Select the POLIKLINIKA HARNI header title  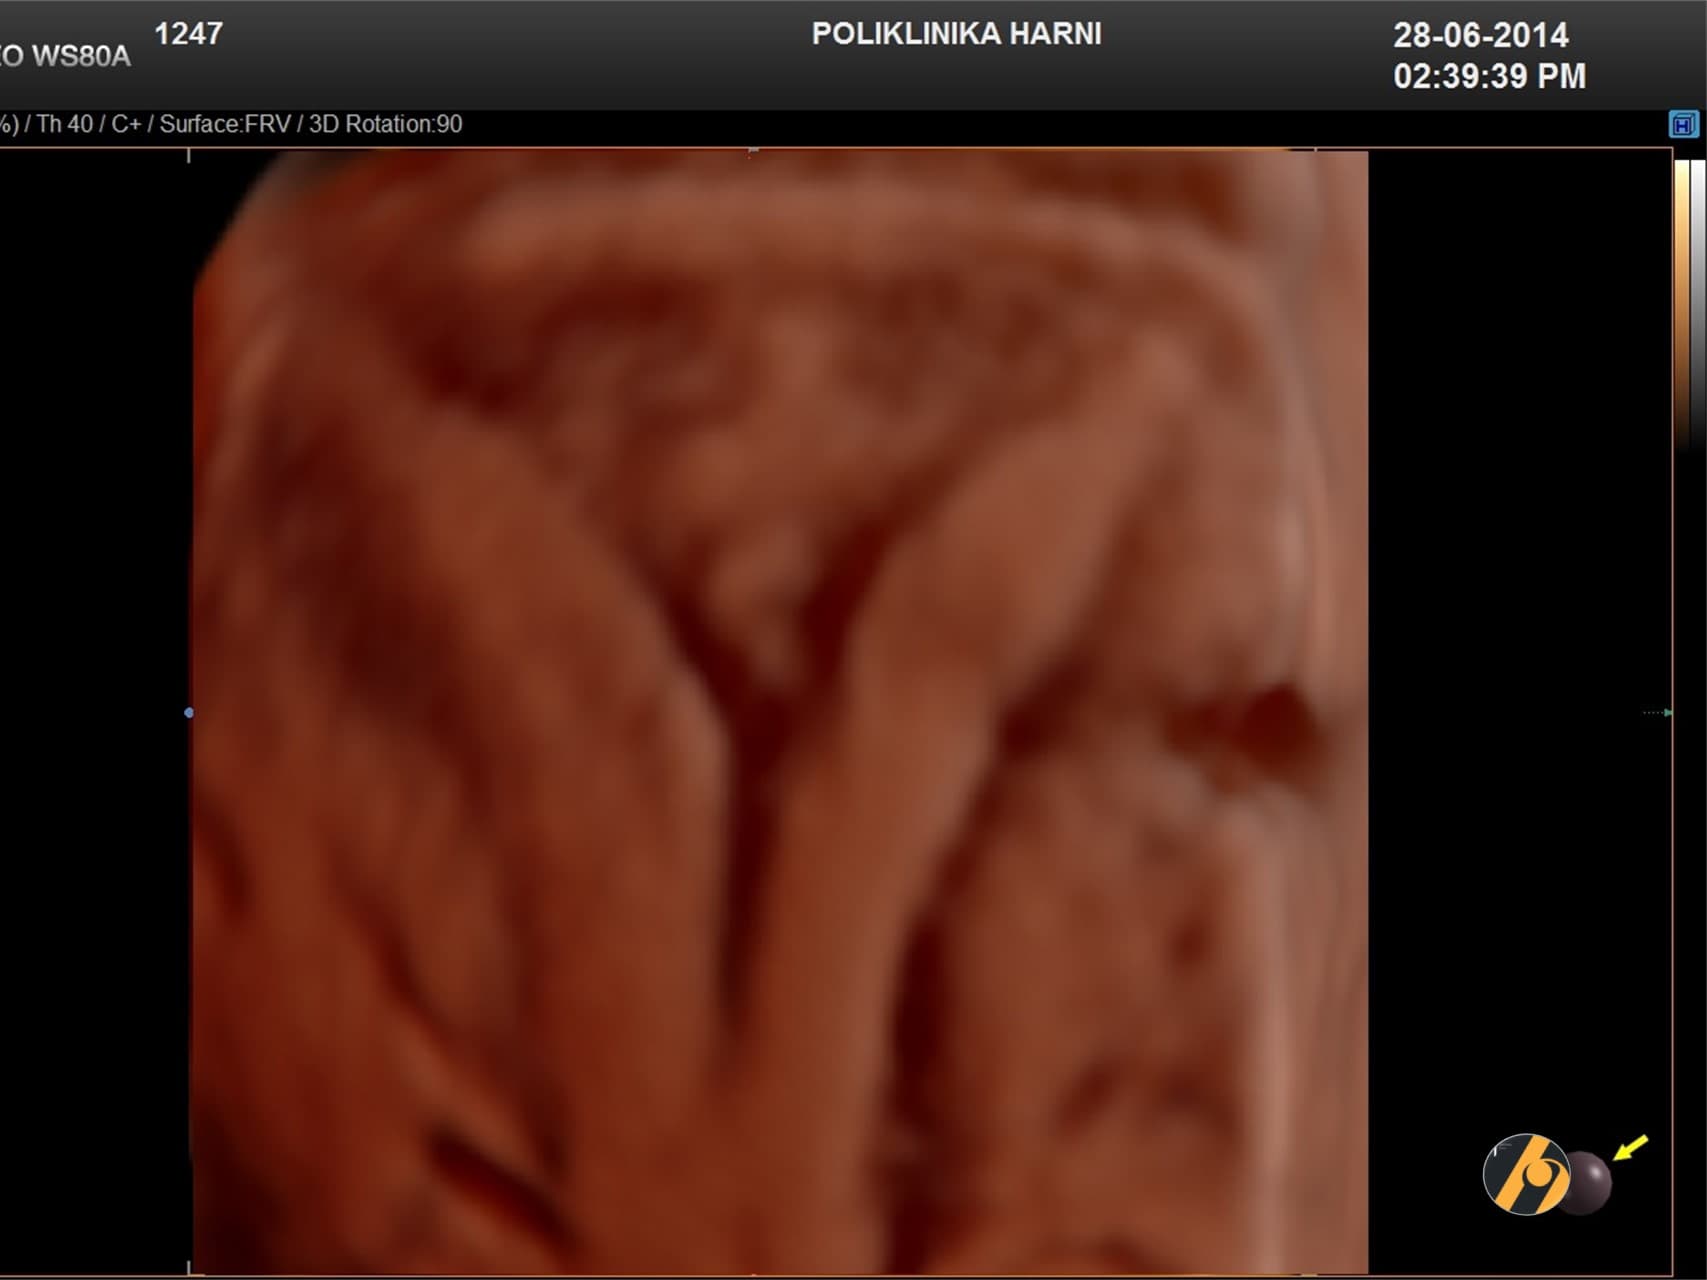[x=957, y=33]
